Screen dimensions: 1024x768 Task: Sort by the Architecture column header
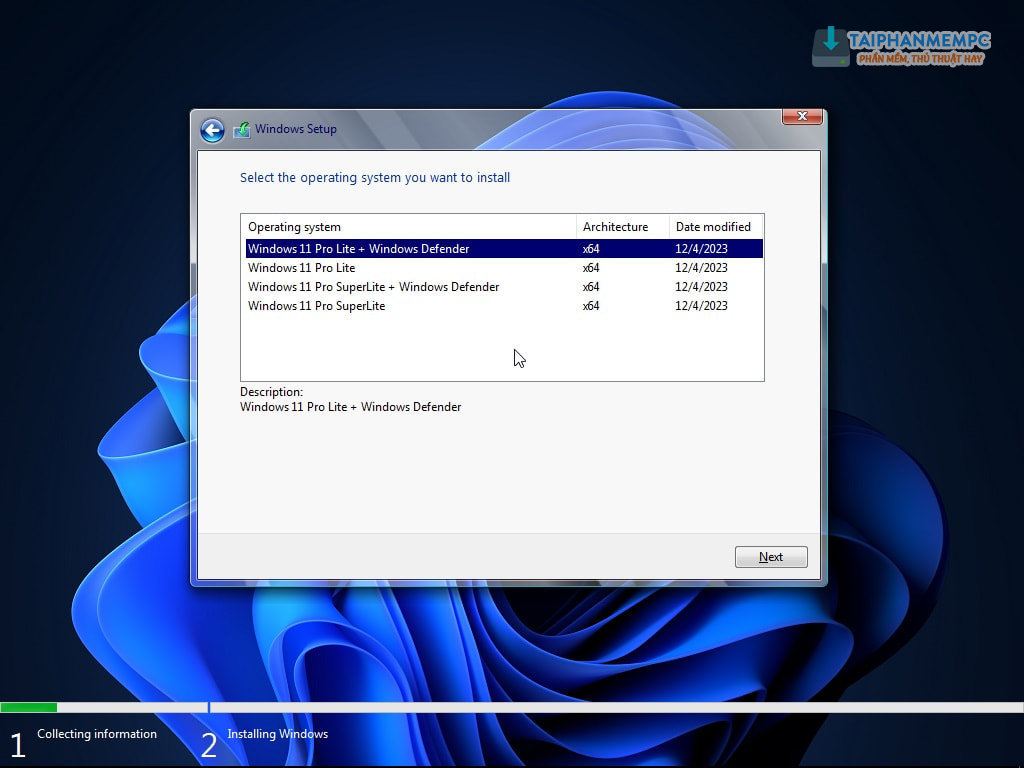coord(615,227)
